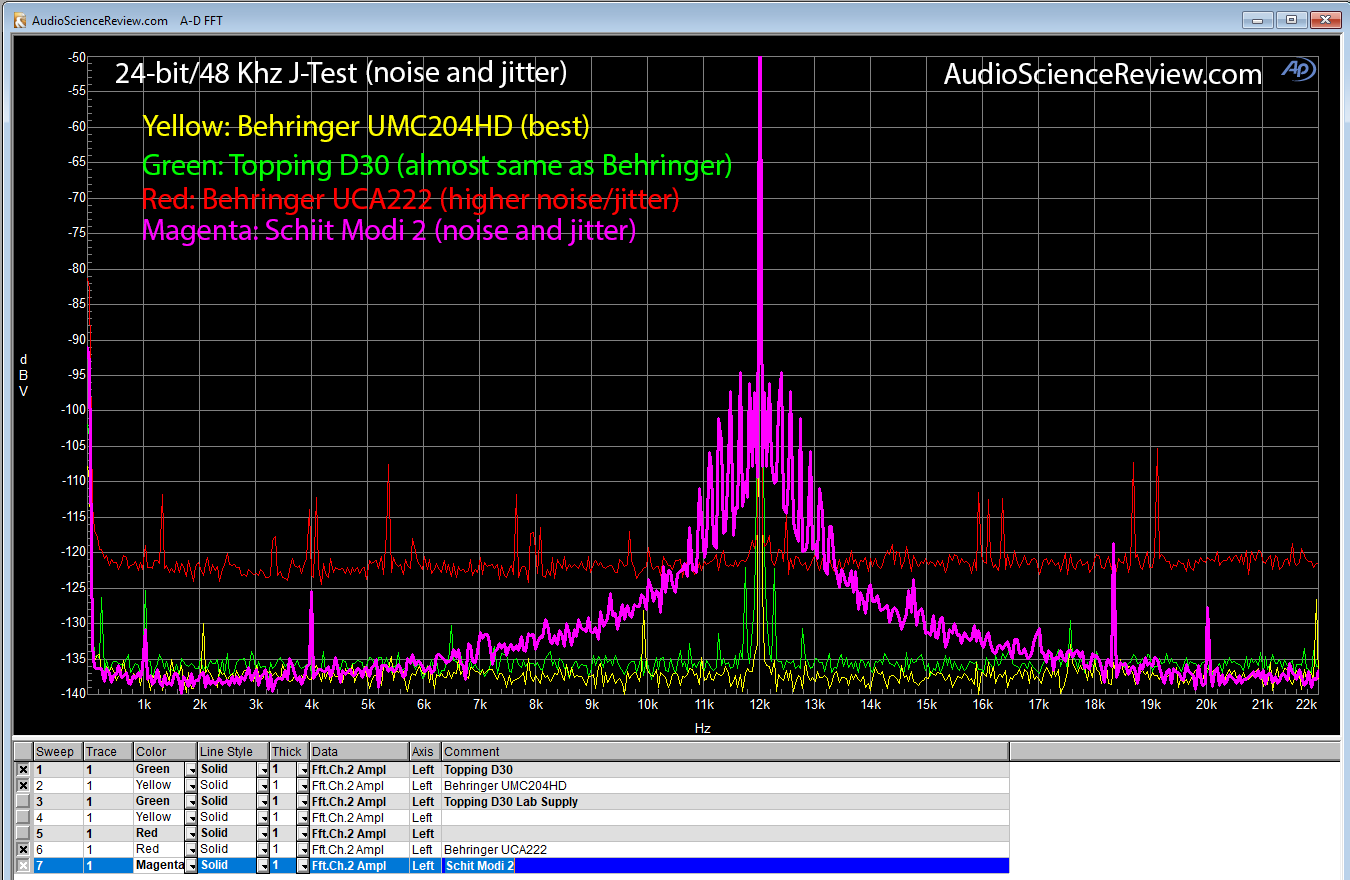Select Fft.Ch.2 Ampl data cell in sweep 1

pyautogui.click(x=359, y=769)
